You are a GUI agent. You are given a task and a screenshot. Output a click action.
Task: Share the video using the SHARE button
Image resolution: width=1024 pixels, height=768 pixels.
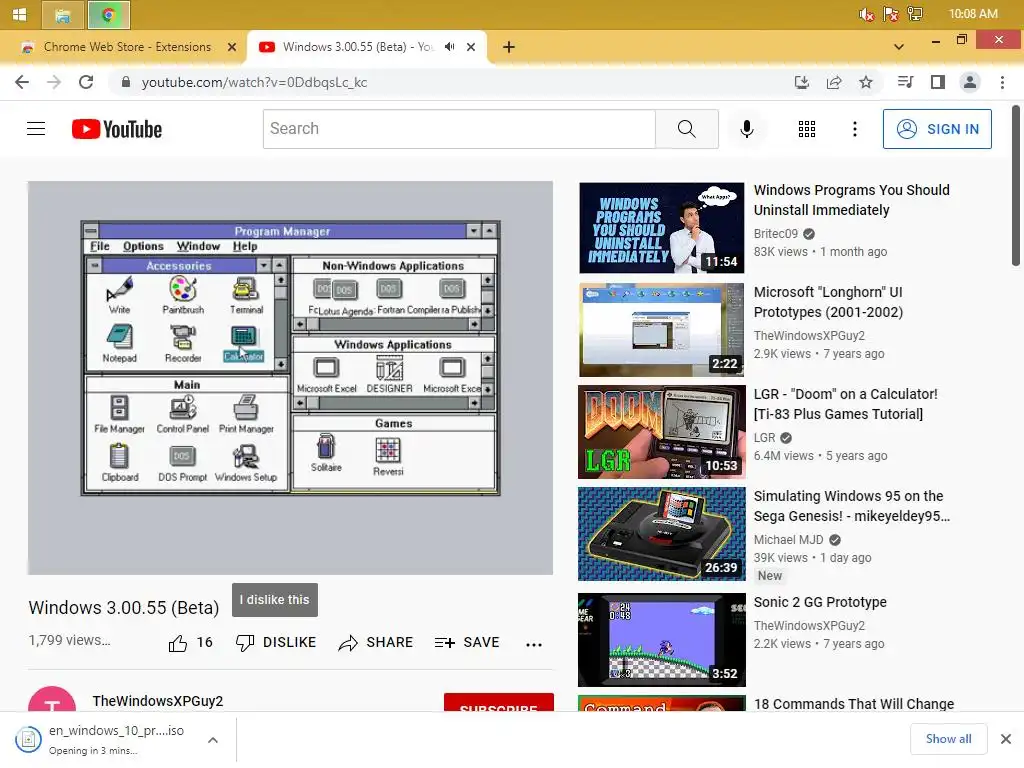(x=376, y=643)
